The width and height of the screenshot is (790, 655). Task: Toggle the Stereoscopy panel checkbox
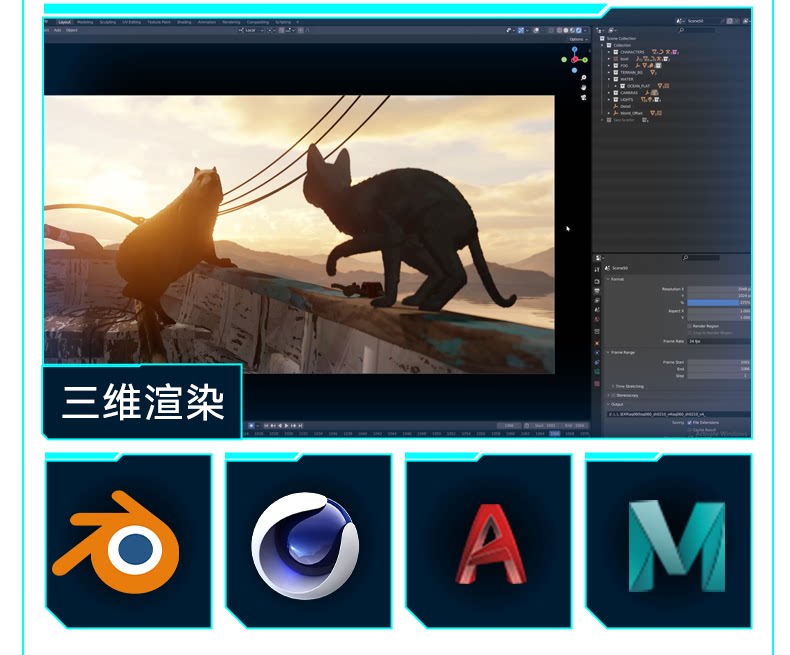(613, 396)
